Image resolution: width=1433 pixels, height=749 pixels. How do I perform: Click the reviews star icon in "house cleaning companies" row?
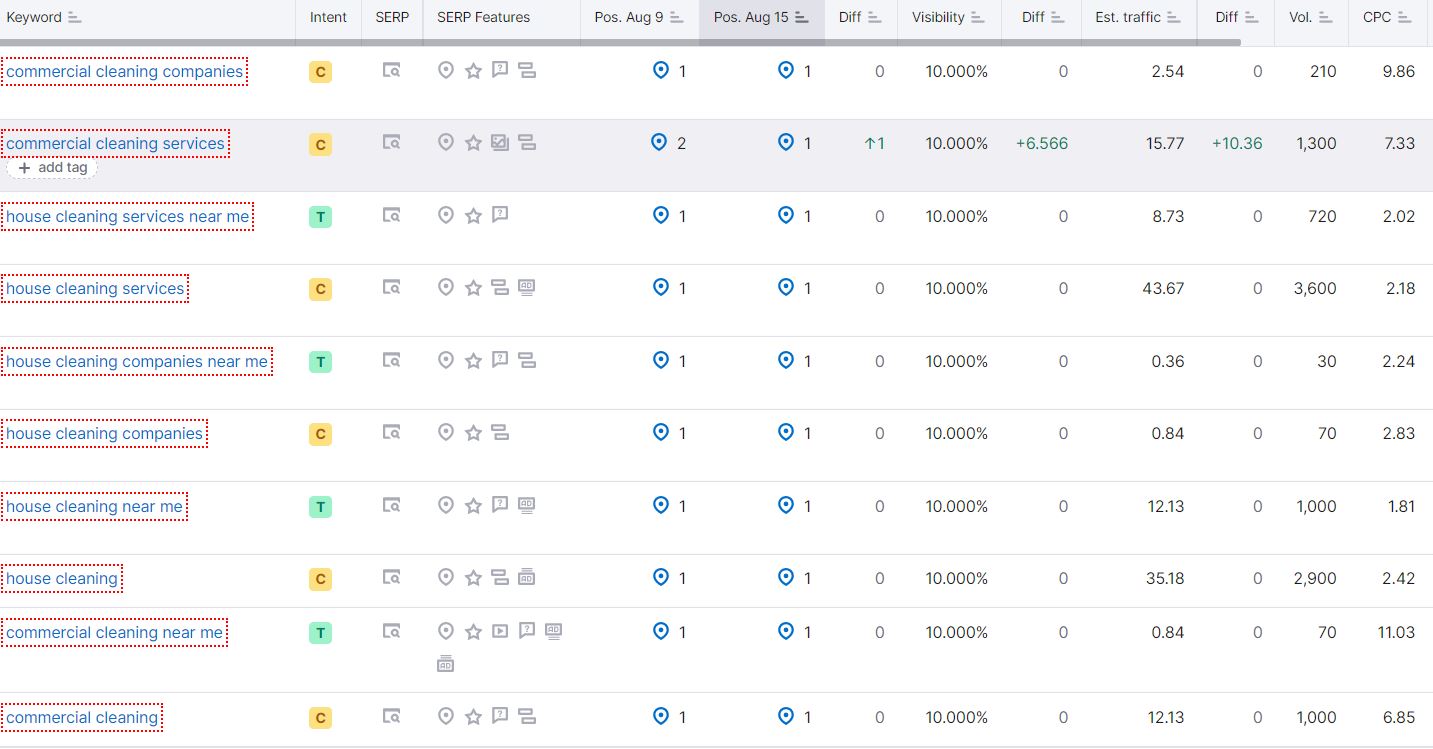(473, 433)
